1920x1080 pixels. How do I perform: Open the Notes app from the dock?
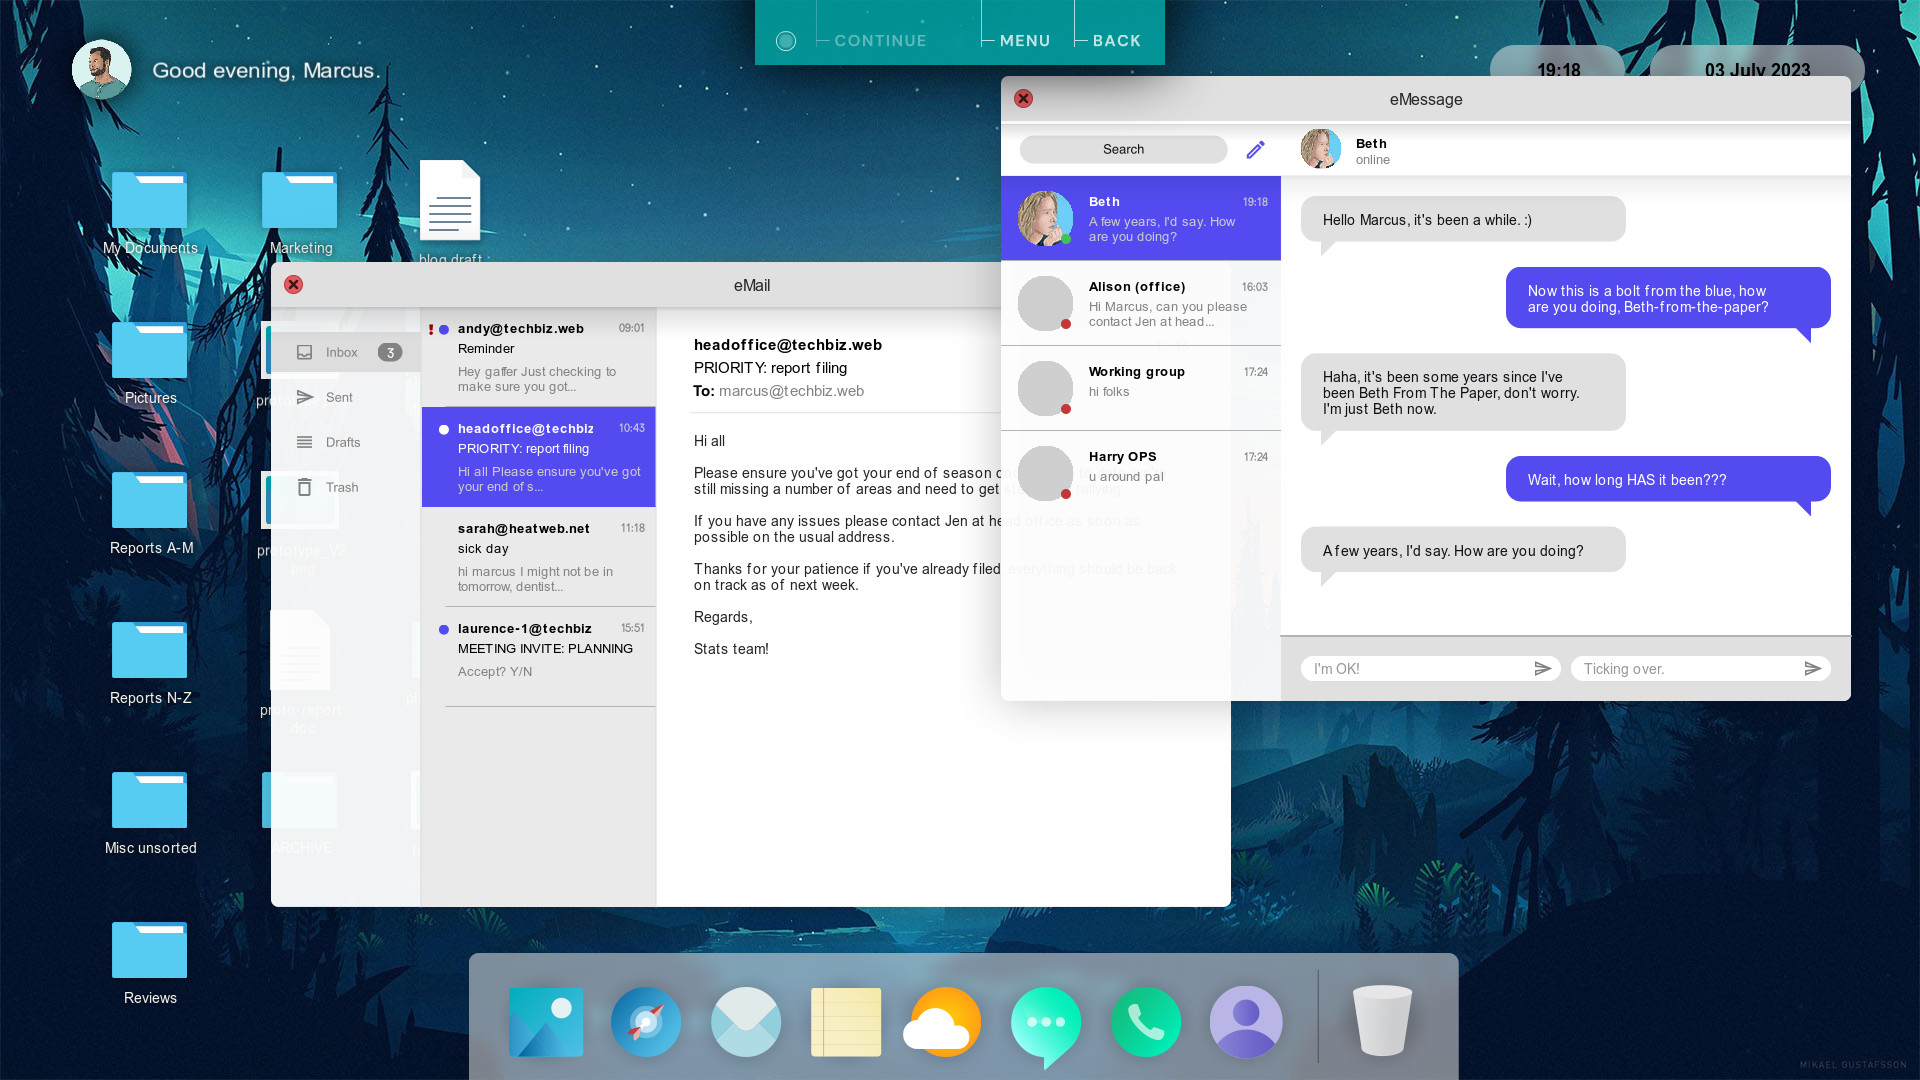click(846, 1022)
